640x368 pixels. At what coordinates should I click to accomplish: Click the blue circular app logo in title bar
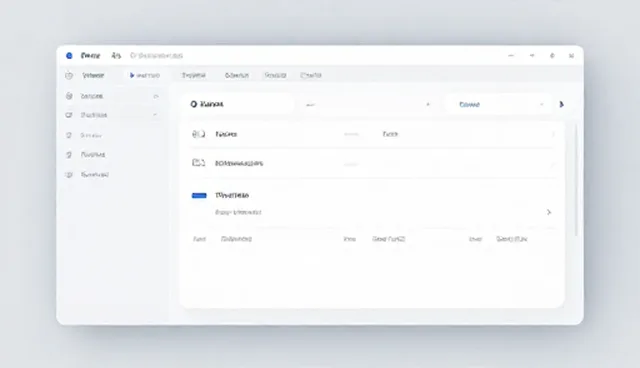coord(69,55)
